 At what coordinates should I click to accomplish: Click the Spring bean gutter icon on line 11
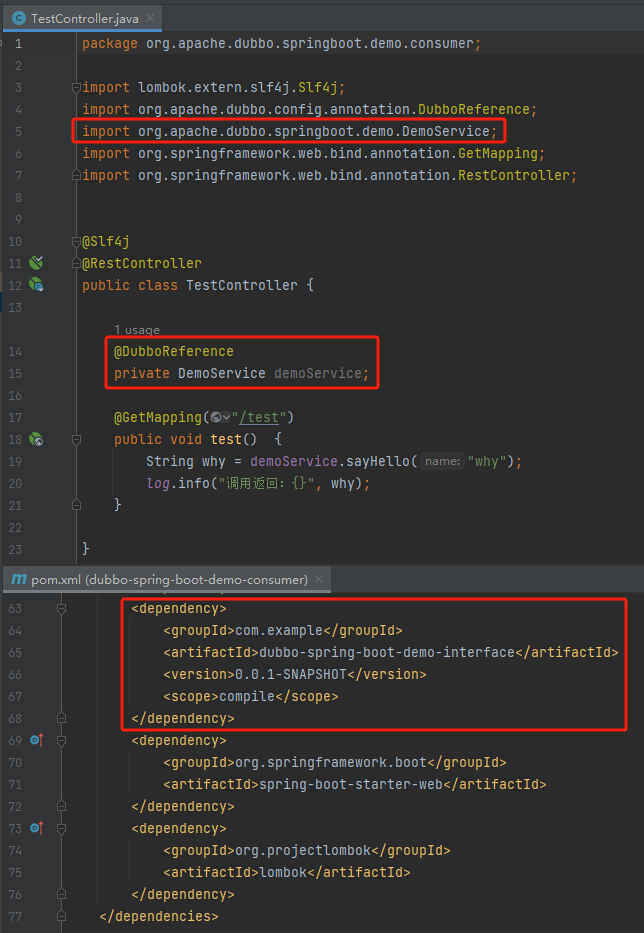click(x=36, y=263)
